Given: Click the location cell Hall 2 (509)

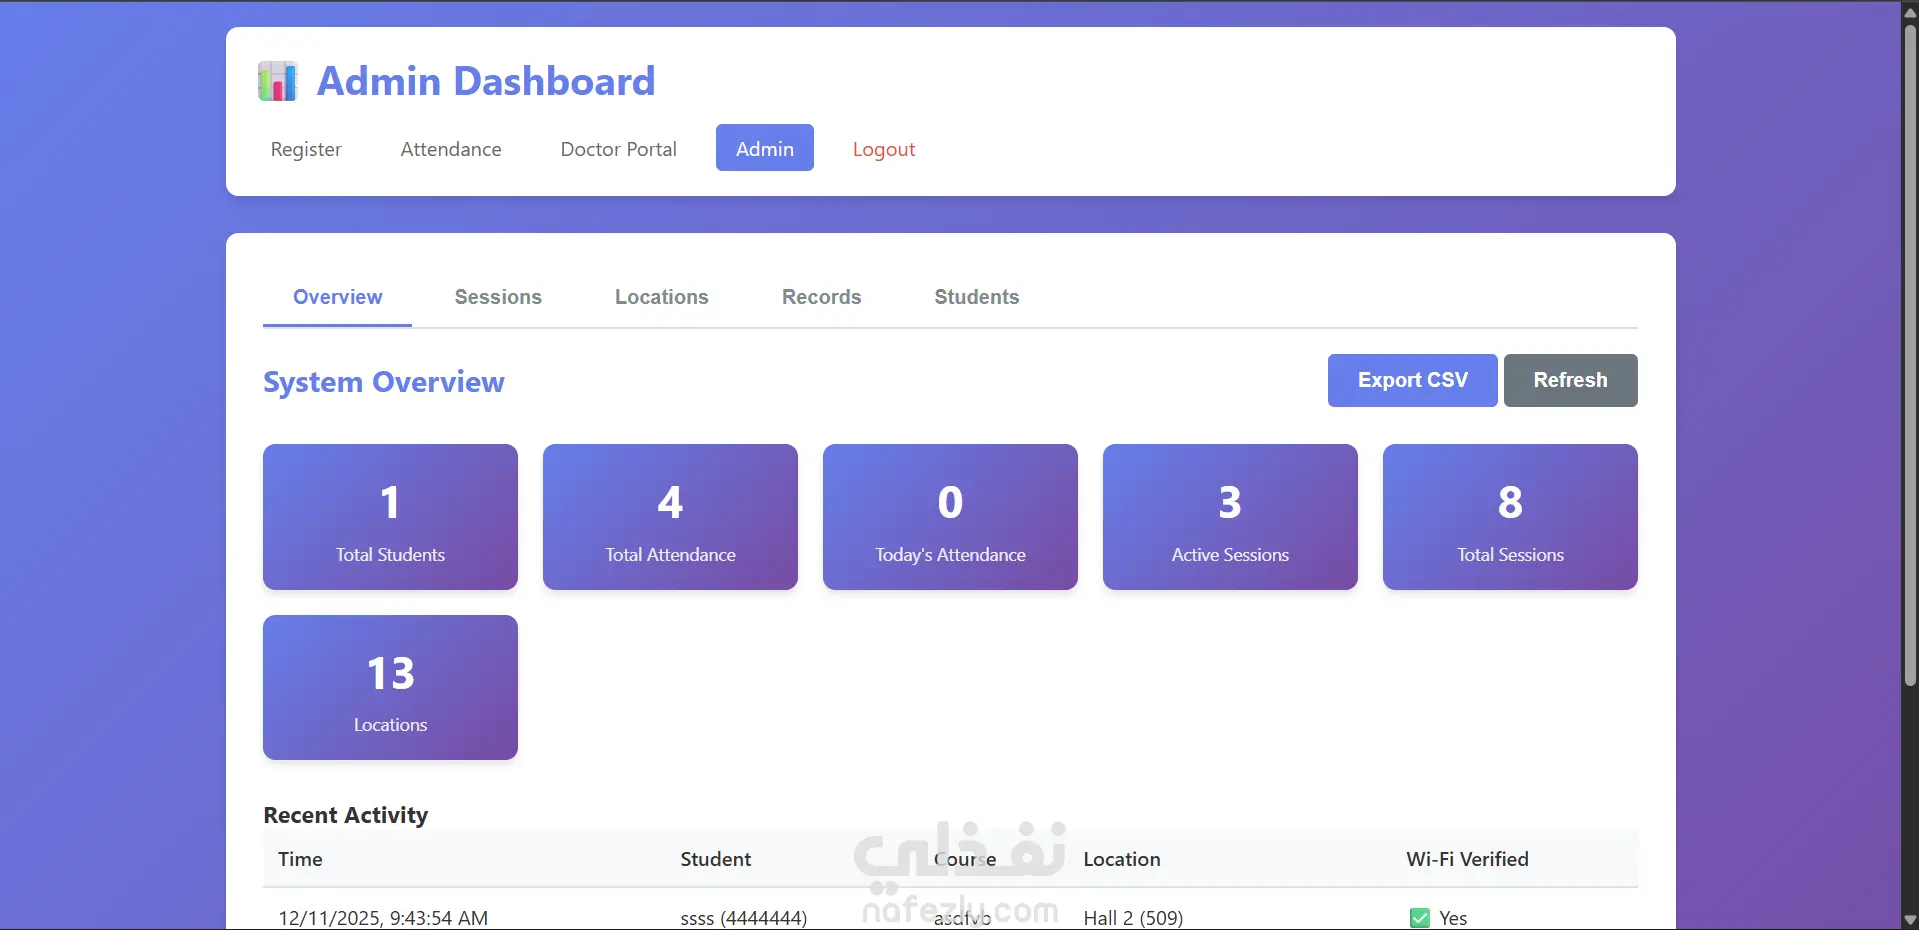Looking at the screenshot, I should 1133,918.
